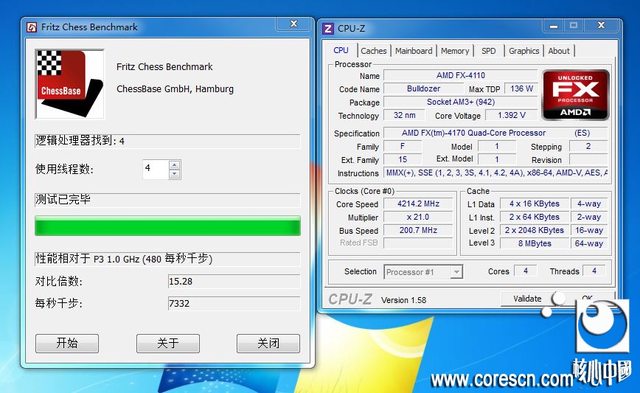Viewport: 640px width, 393px height.
Task: Increase thread count with up arrow
Action: (174, 165)
